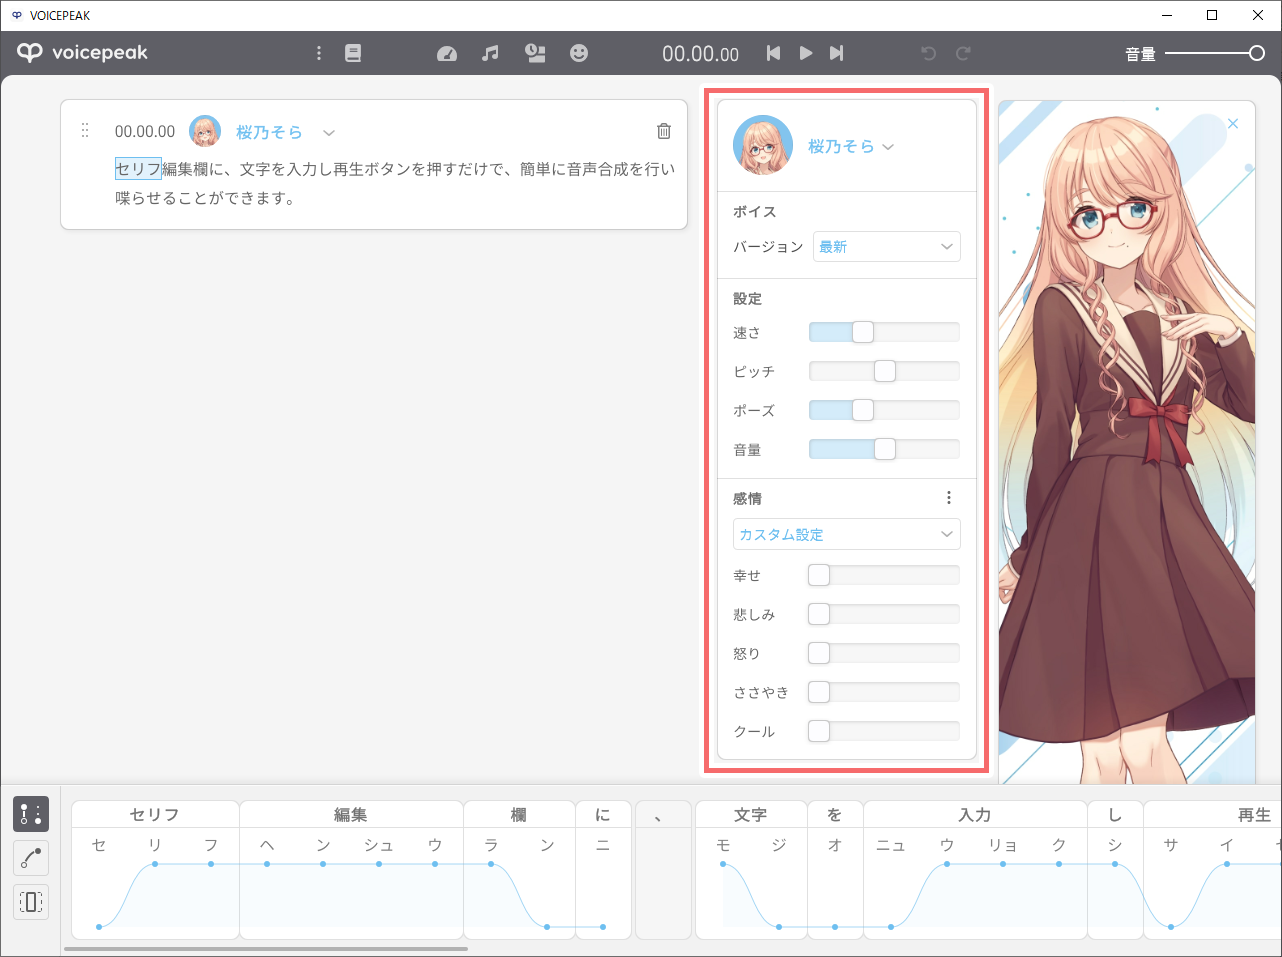Adjust the ポーズ pause slider

(x=884, y=410)
